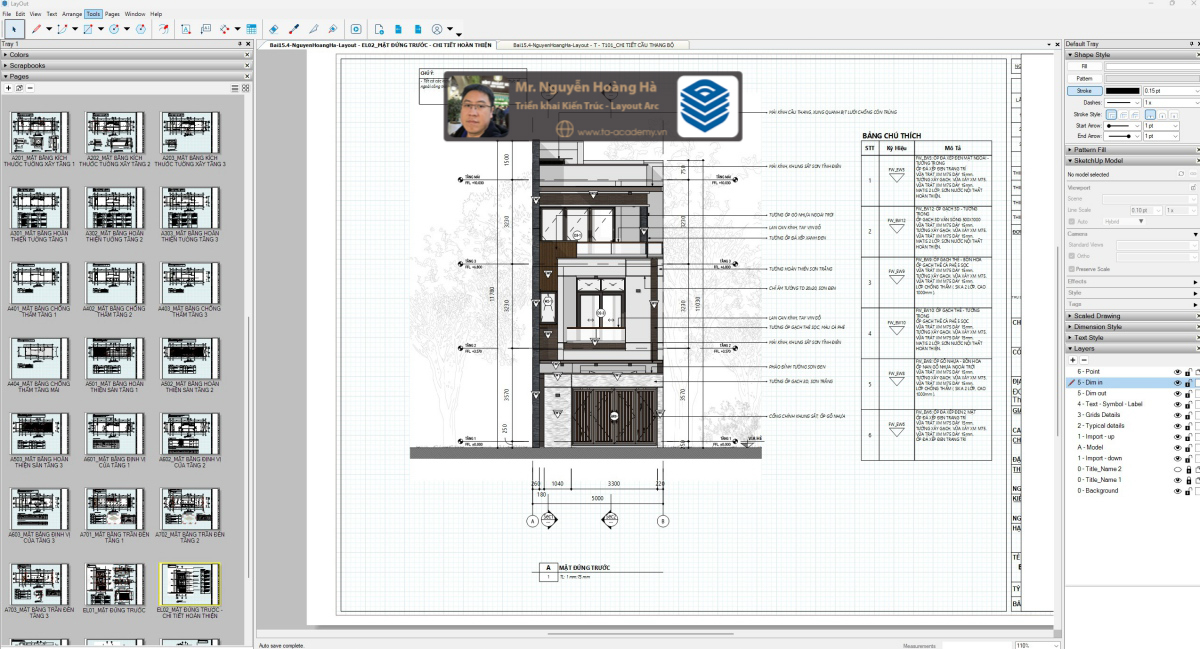The image size is (1200, 649).
Task: Open the Window menu
Action: click(x=135, y=15)
